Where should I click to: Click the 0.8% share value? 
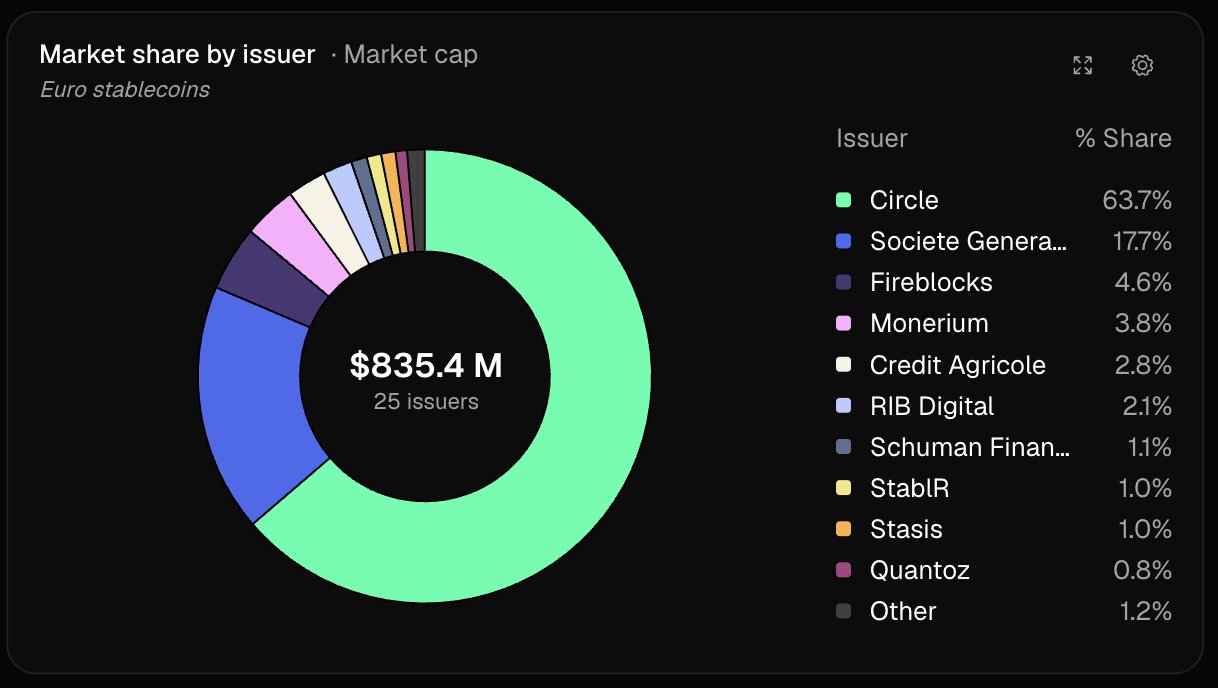[x=1143, y=570]
